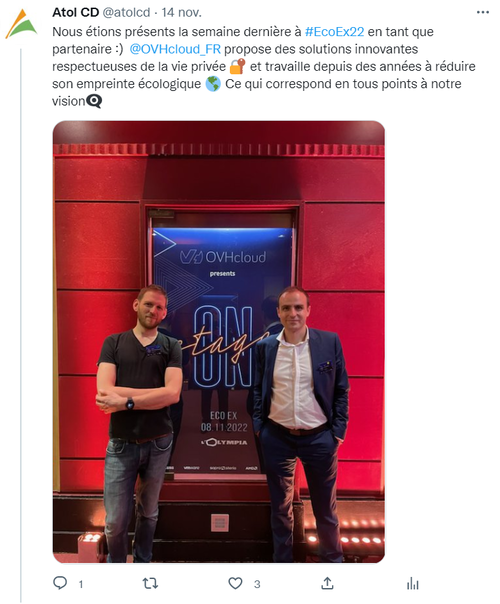Open the @OVHcloud_FR mention
Screen dimensions: 500x604
pos(175,49)
